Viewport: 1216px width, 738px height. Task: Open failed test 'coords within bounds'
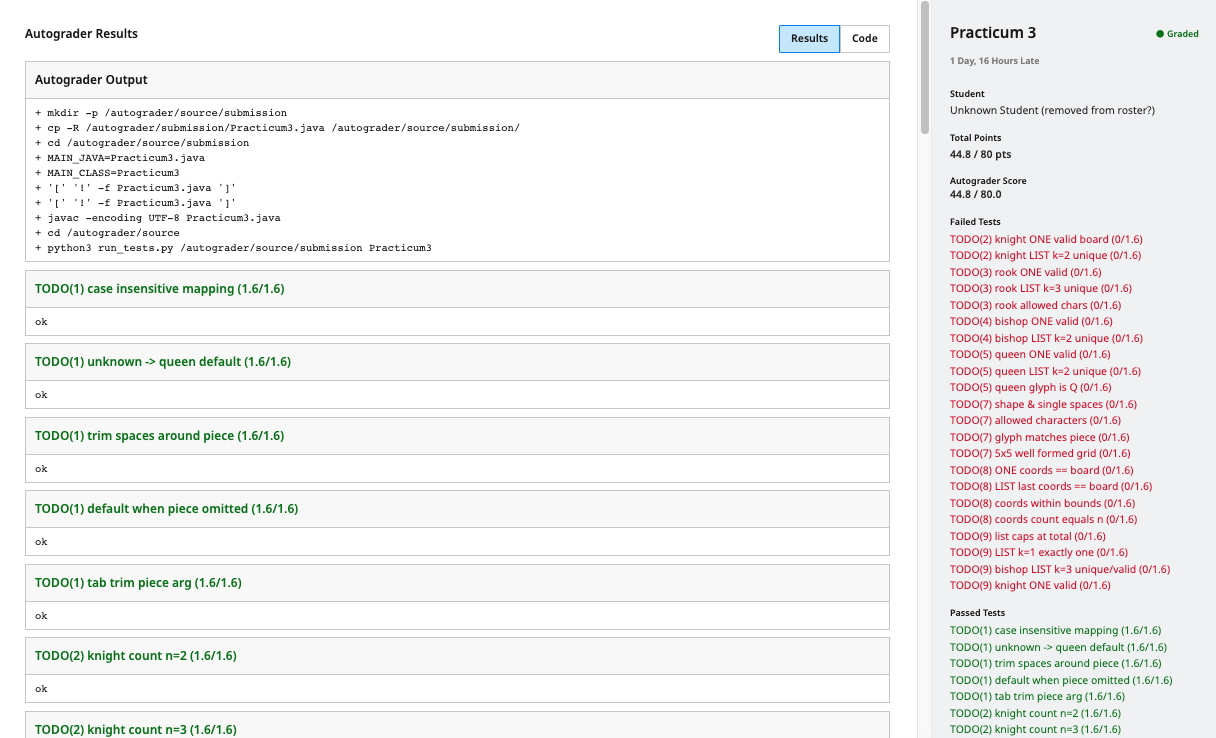point(1042,503)
